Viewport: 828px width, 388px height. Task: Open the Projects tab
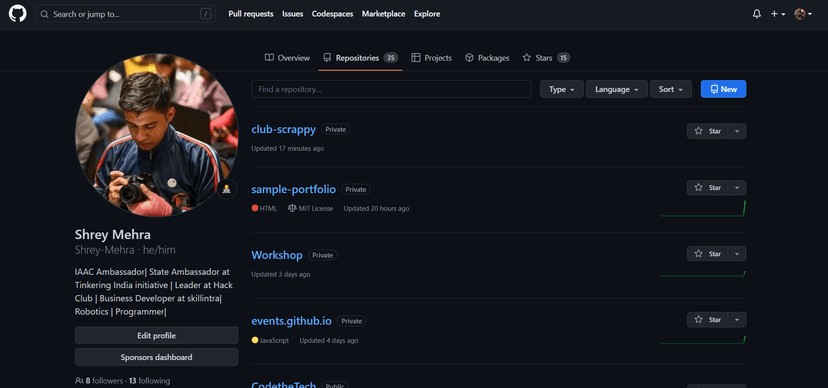point(431,58)
